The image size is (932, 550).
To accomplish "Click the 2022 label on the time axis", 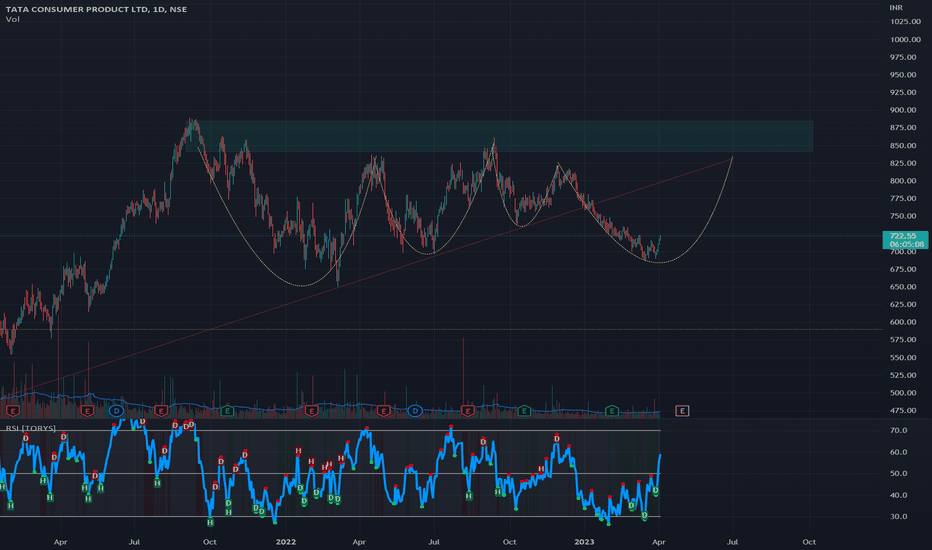I will (286, 542).
